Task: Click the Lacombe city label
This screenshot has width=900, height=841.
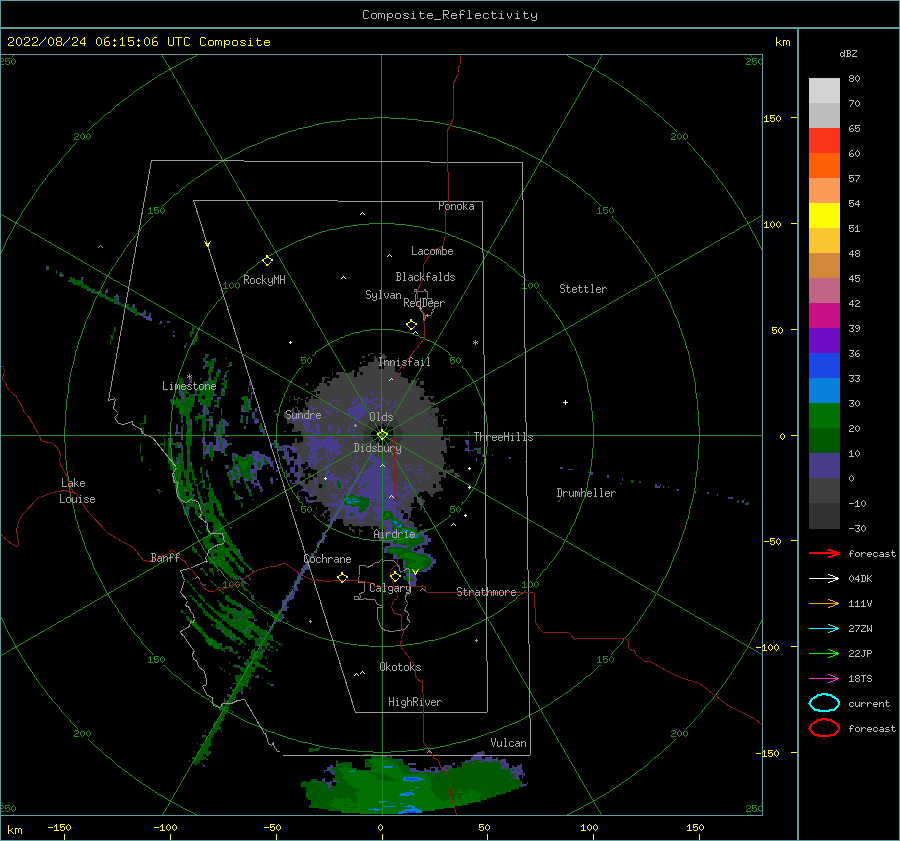Action: point(432,251)
